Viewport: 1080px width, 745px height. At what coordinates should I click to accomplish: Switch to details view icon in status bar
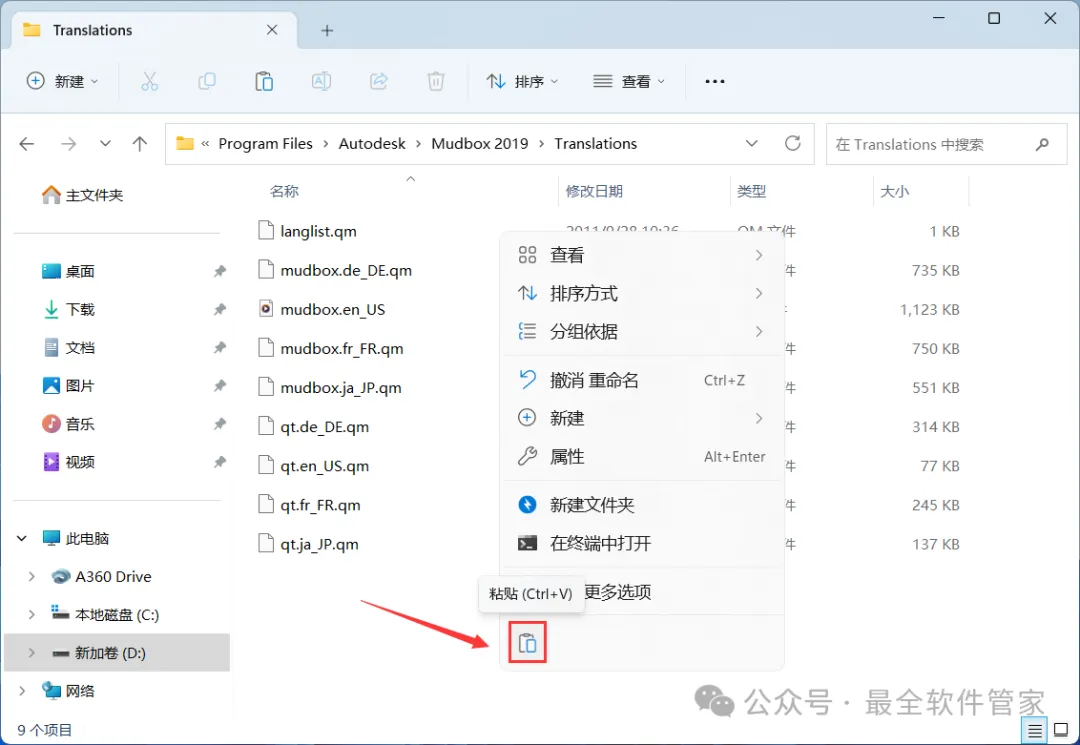pos(1035,730)
